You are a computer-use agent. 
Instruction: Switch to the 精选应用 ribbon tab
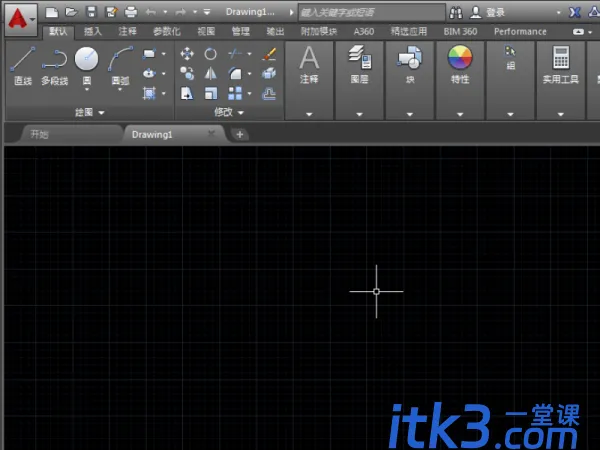pyautogui.click(x=409, y=31)
